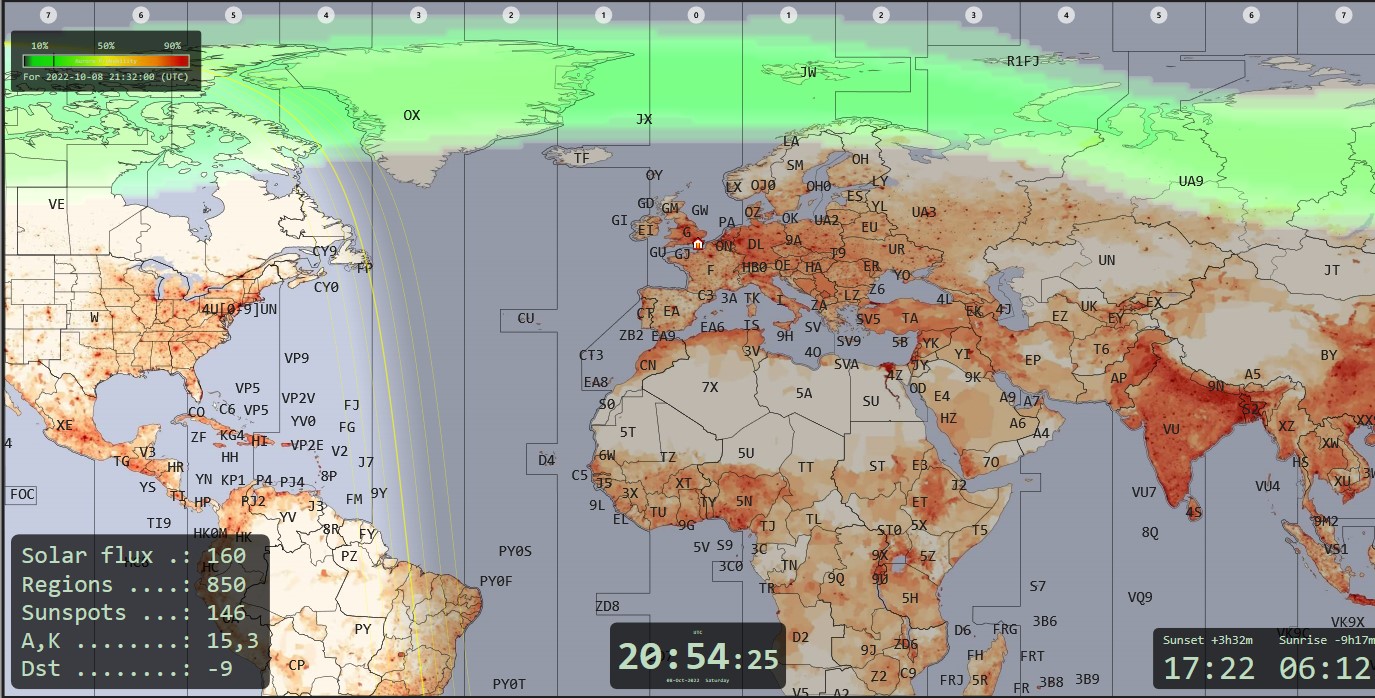The image size is (1375, 698).
Task: Click the A,K index row
Action: pyautogui.click(x=140, y=640)
